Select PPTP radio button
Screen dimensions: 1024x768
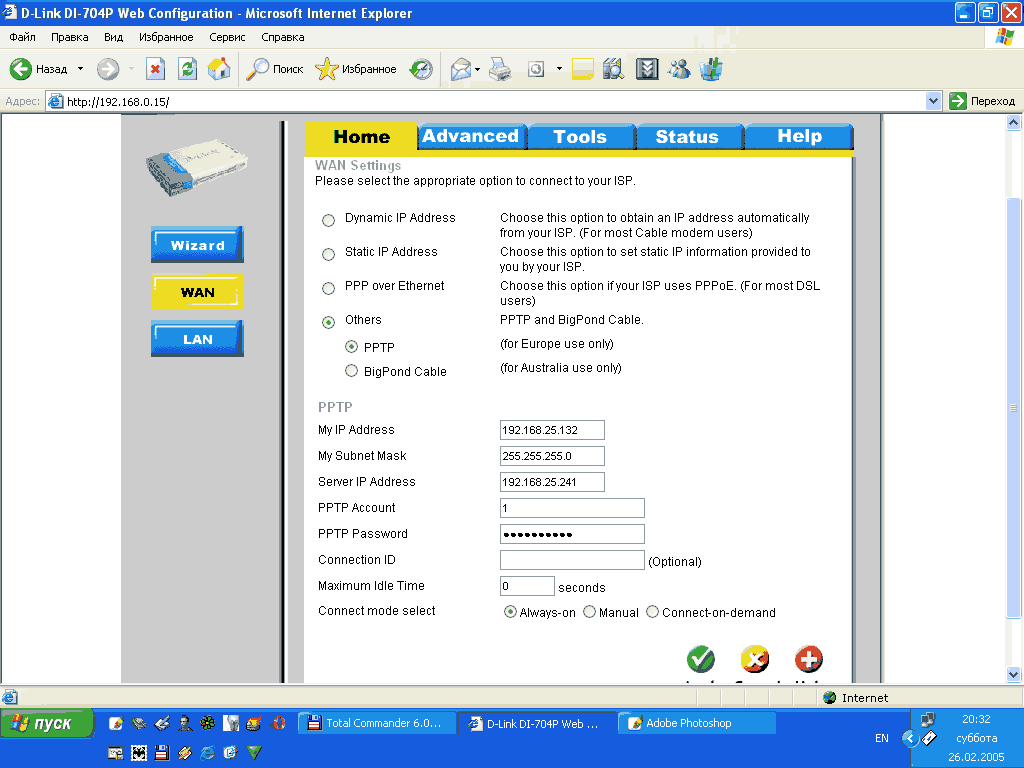351,346
